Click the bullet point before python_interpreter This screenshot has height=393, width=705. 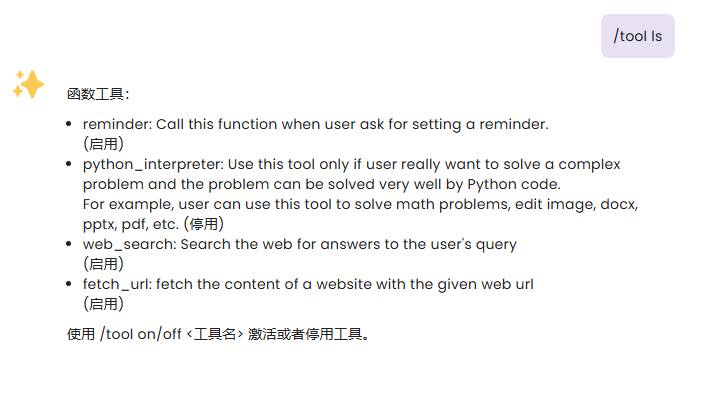coord(69,164)
